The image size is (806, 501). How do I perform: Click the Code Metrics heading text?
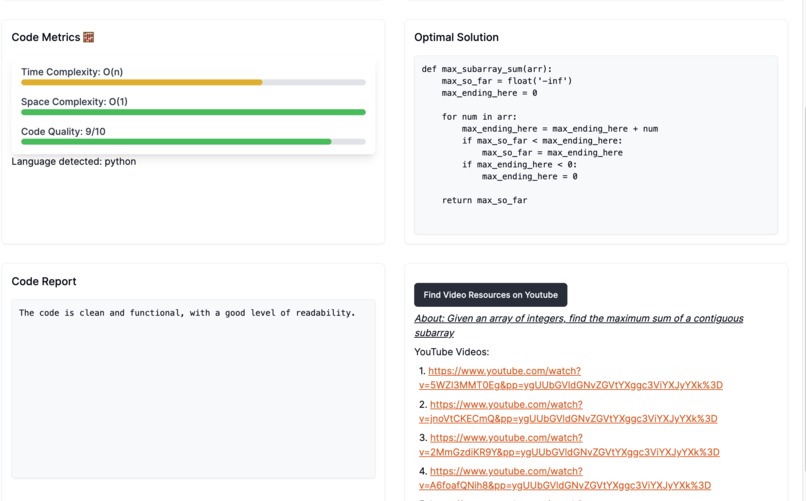click(x=45, y=38)
